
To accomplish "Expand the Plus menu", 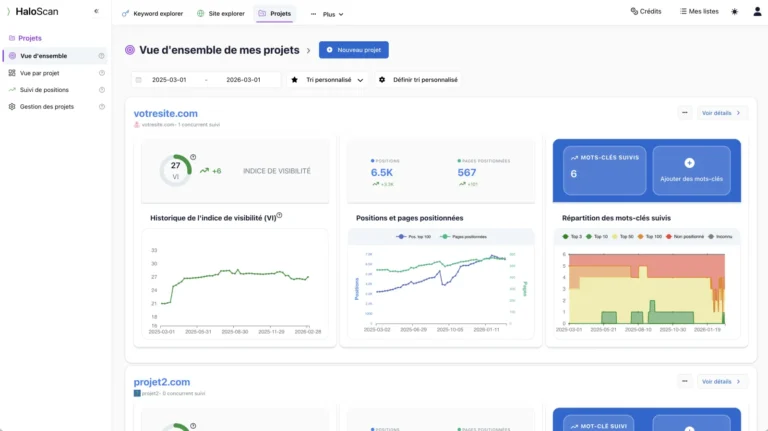I will pyautogui.click(x=327, y=14).
